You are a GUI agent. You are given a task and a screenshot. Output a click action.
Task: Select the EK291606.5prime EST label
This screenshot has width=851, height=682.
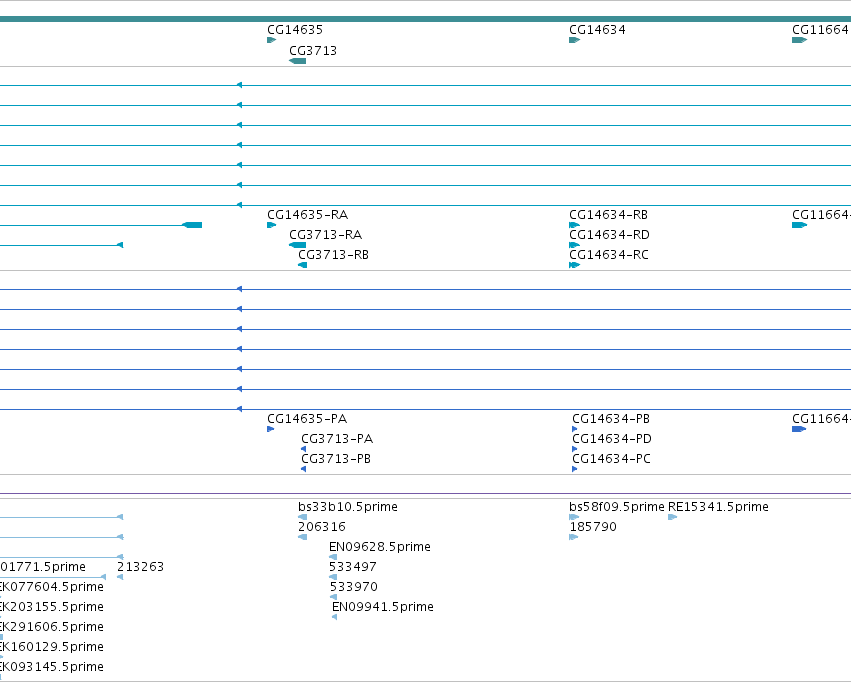click(51, 627)
